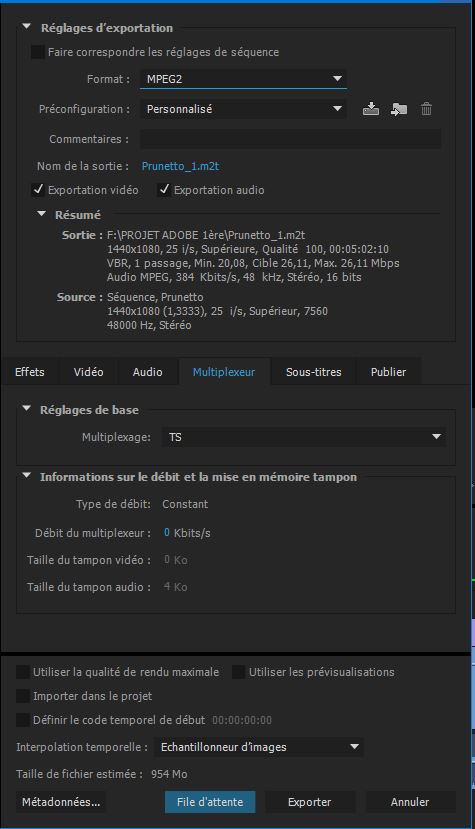Enable 'Utiliser les prévisualisations' checkbox
The image size is (475, 829).
(239, 672)
